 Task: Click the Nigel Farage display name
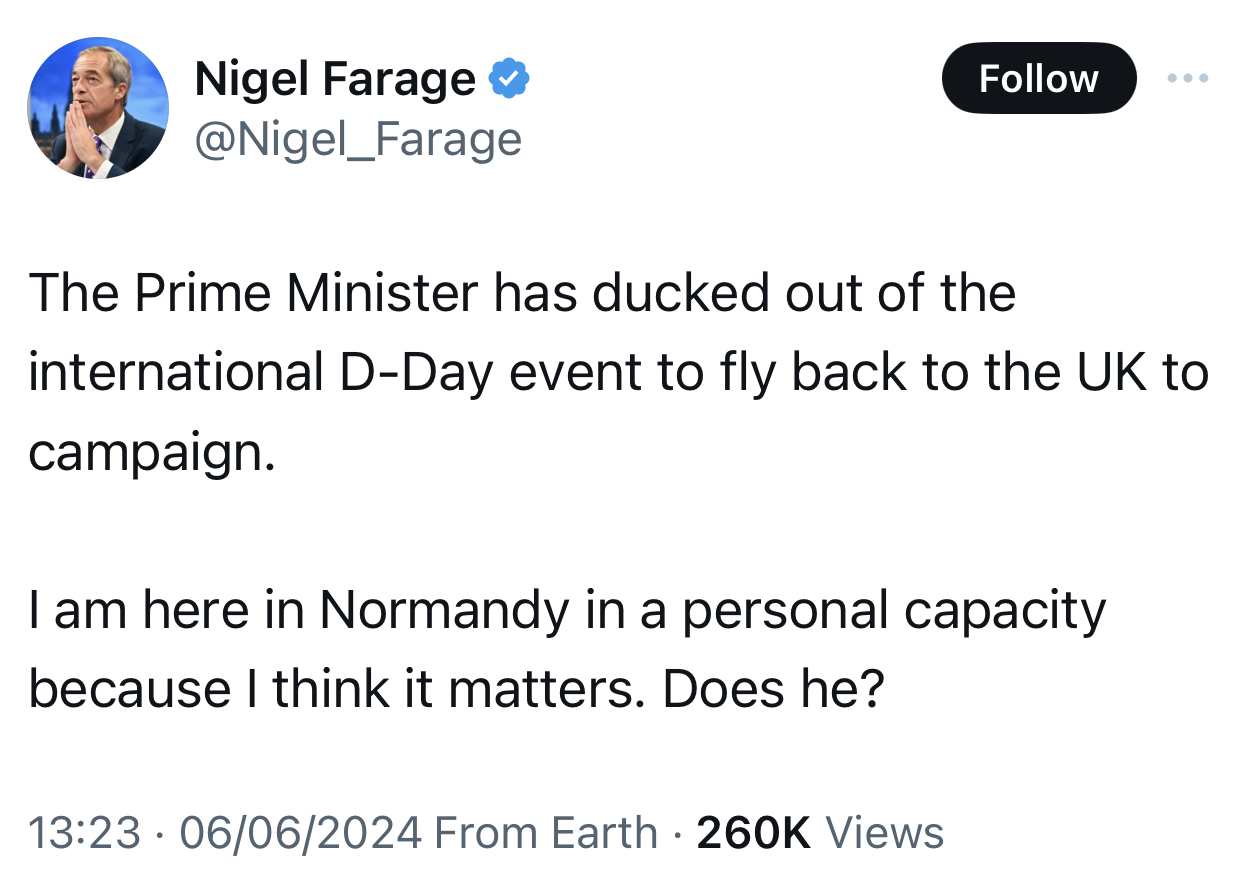335,79
